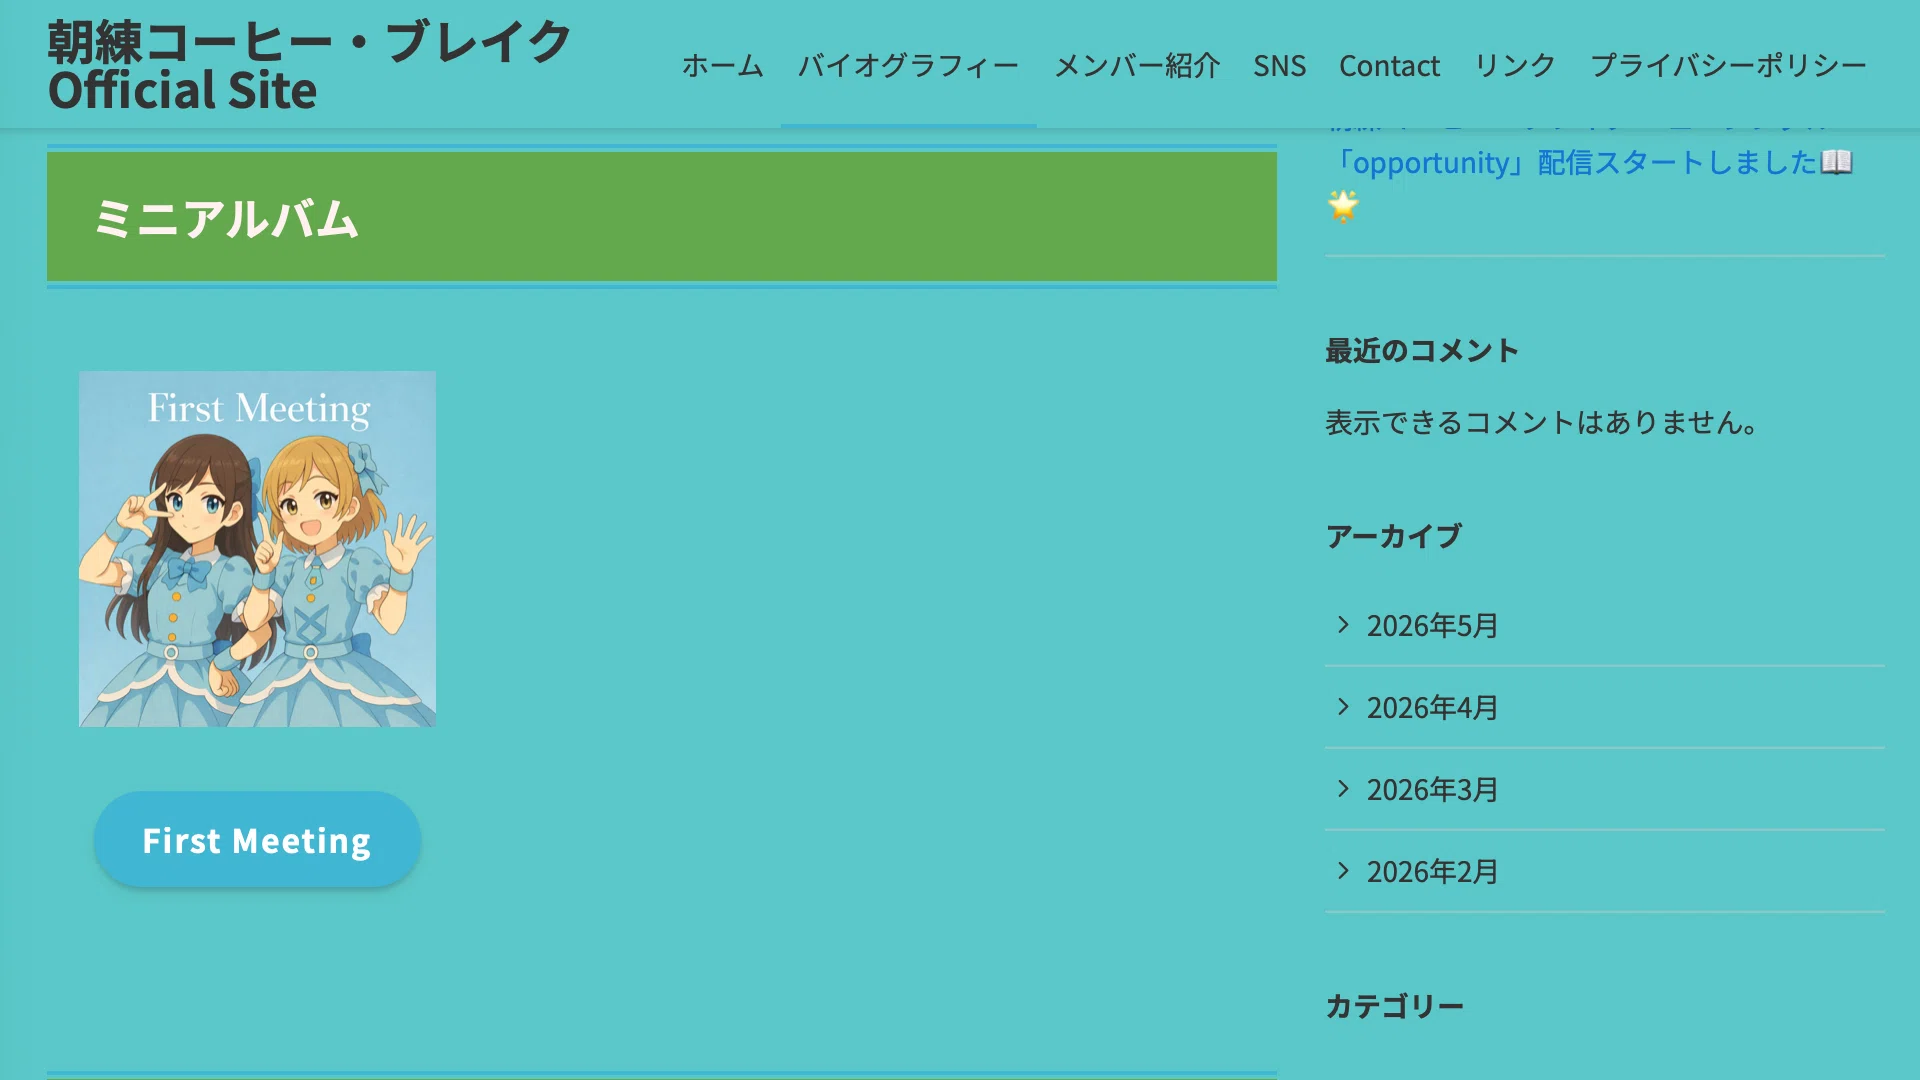Open the 朝練コーヒー・ブレイク Official Site title
Screen dimensions: 1920x1080
coord(309,66)
